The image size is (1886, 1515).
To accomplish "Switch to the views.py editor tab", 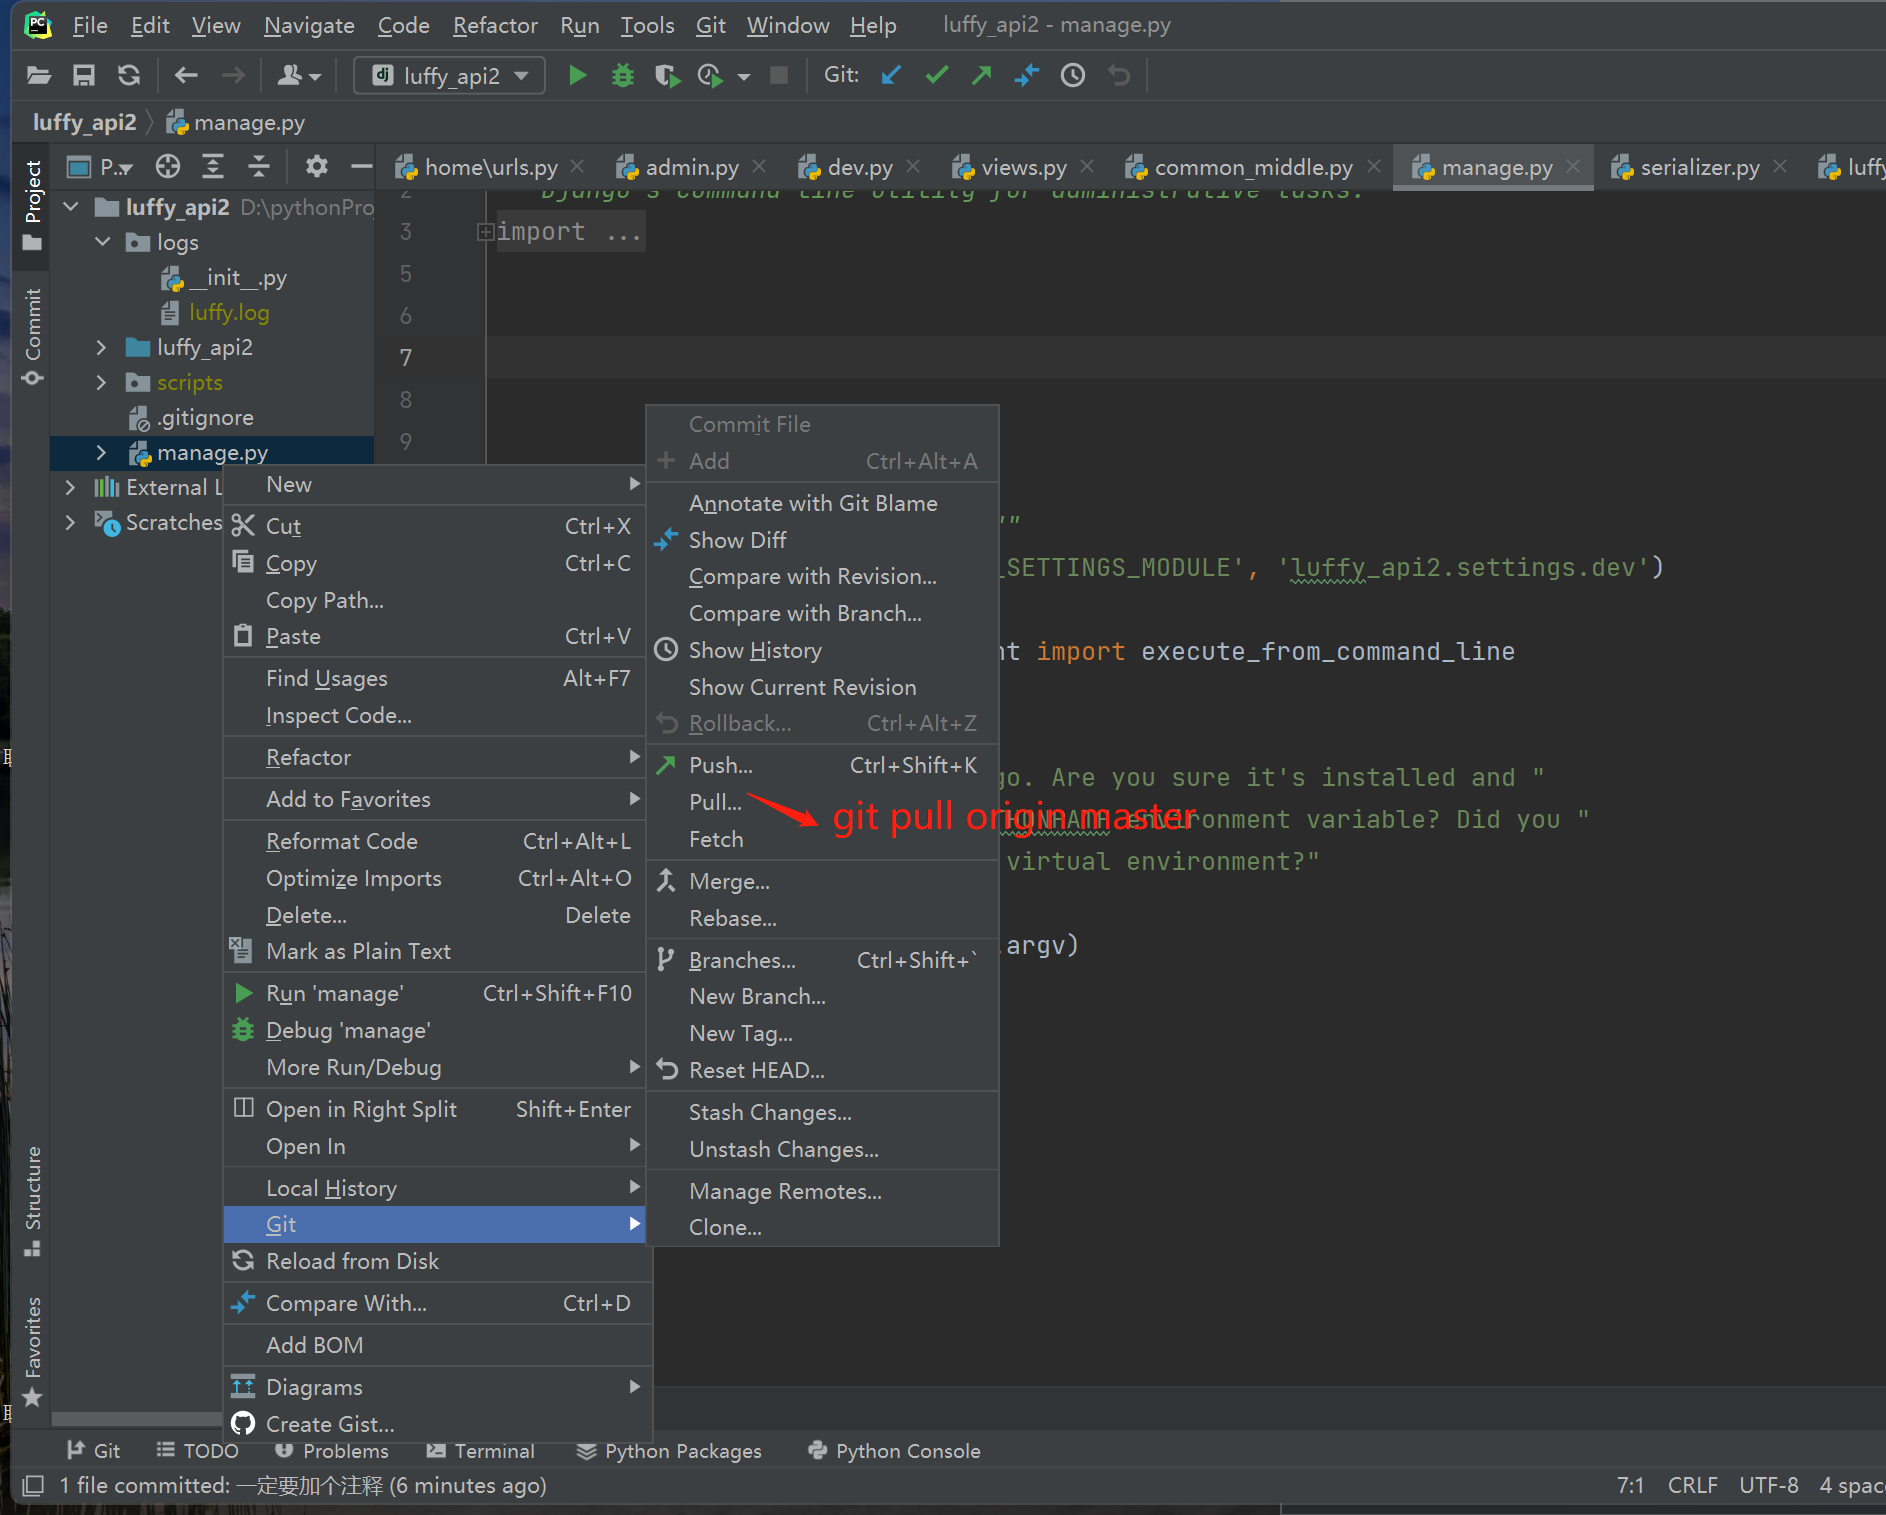I will [x=1023, y=168].
